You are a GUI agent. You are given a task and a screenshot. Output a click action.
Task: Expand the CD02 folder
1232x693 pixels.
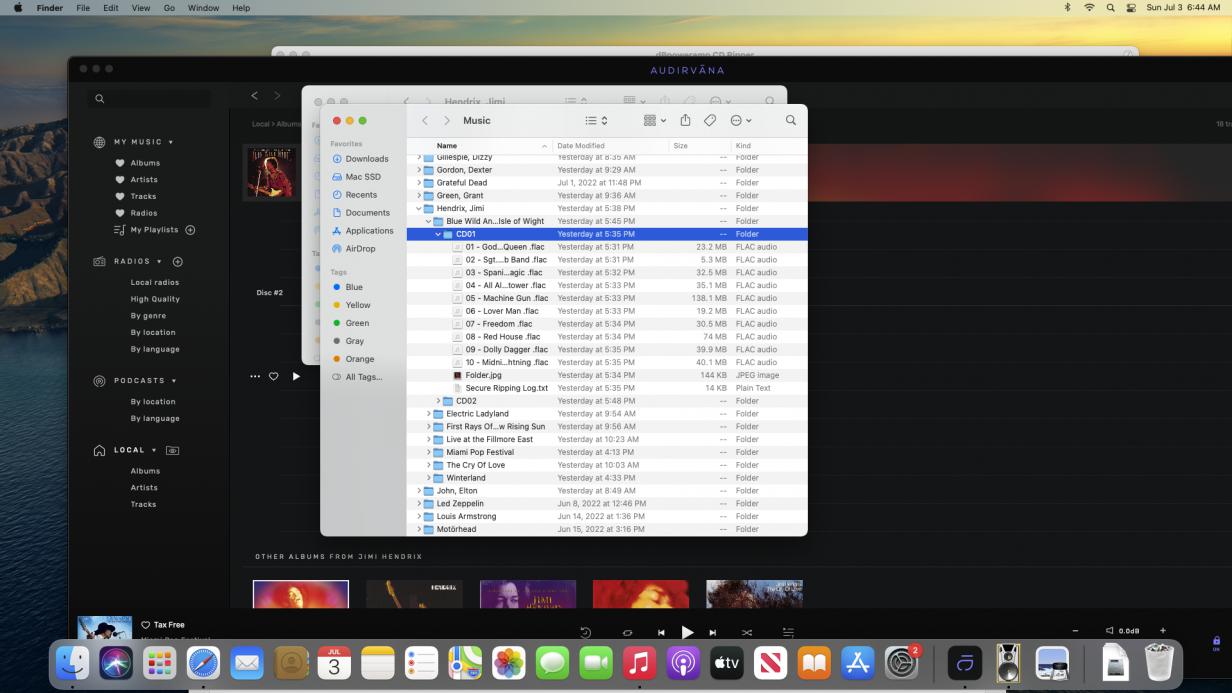coord(438,401)
